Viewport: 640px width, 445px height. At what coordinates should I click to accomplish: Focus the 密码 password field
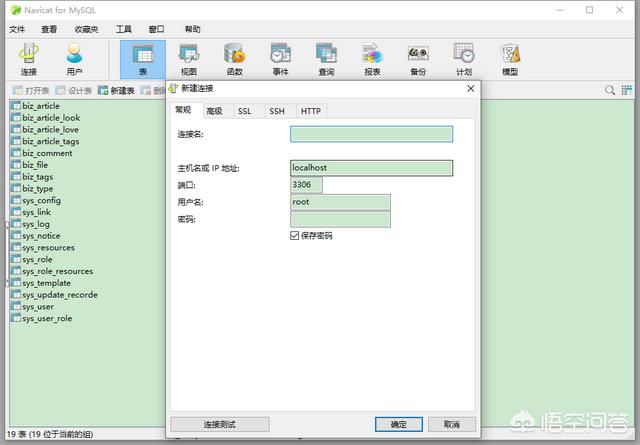(340, 219)
